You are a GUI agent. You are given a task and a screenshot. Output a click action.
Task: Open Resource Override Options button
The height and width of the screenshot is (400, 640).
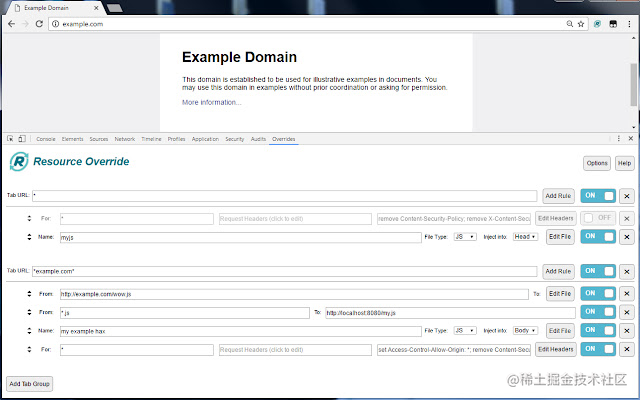597,163
